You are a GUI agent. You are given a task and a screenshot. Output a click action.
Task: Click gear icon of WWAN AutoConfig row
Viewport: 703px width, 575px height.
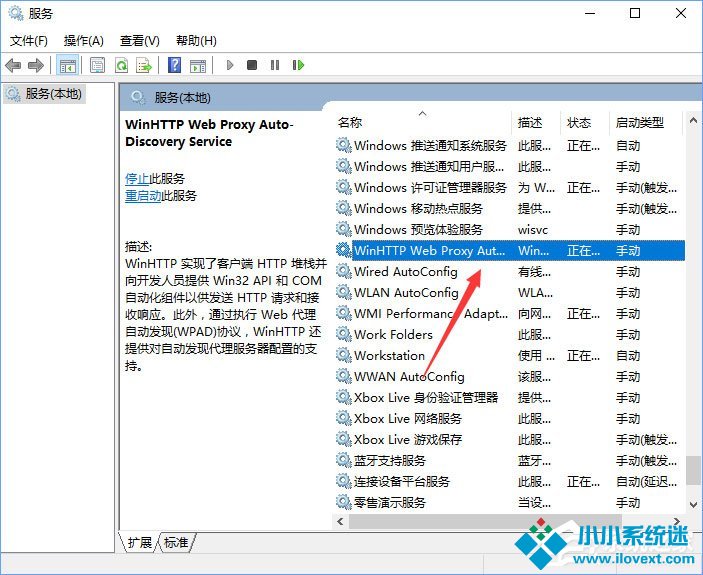pyautogui.click(x=343, y=376)
